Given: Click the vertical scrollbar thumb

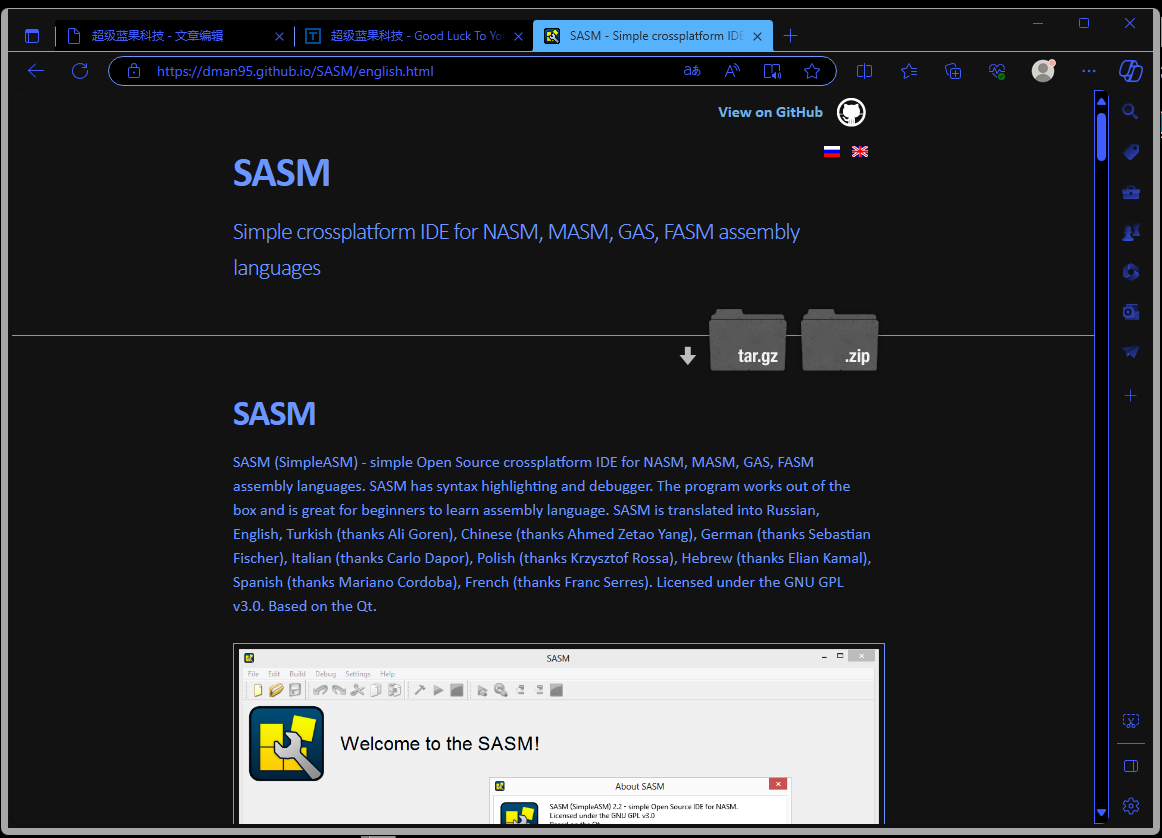Looking at the screenshot, I should tap(1101, 136).
